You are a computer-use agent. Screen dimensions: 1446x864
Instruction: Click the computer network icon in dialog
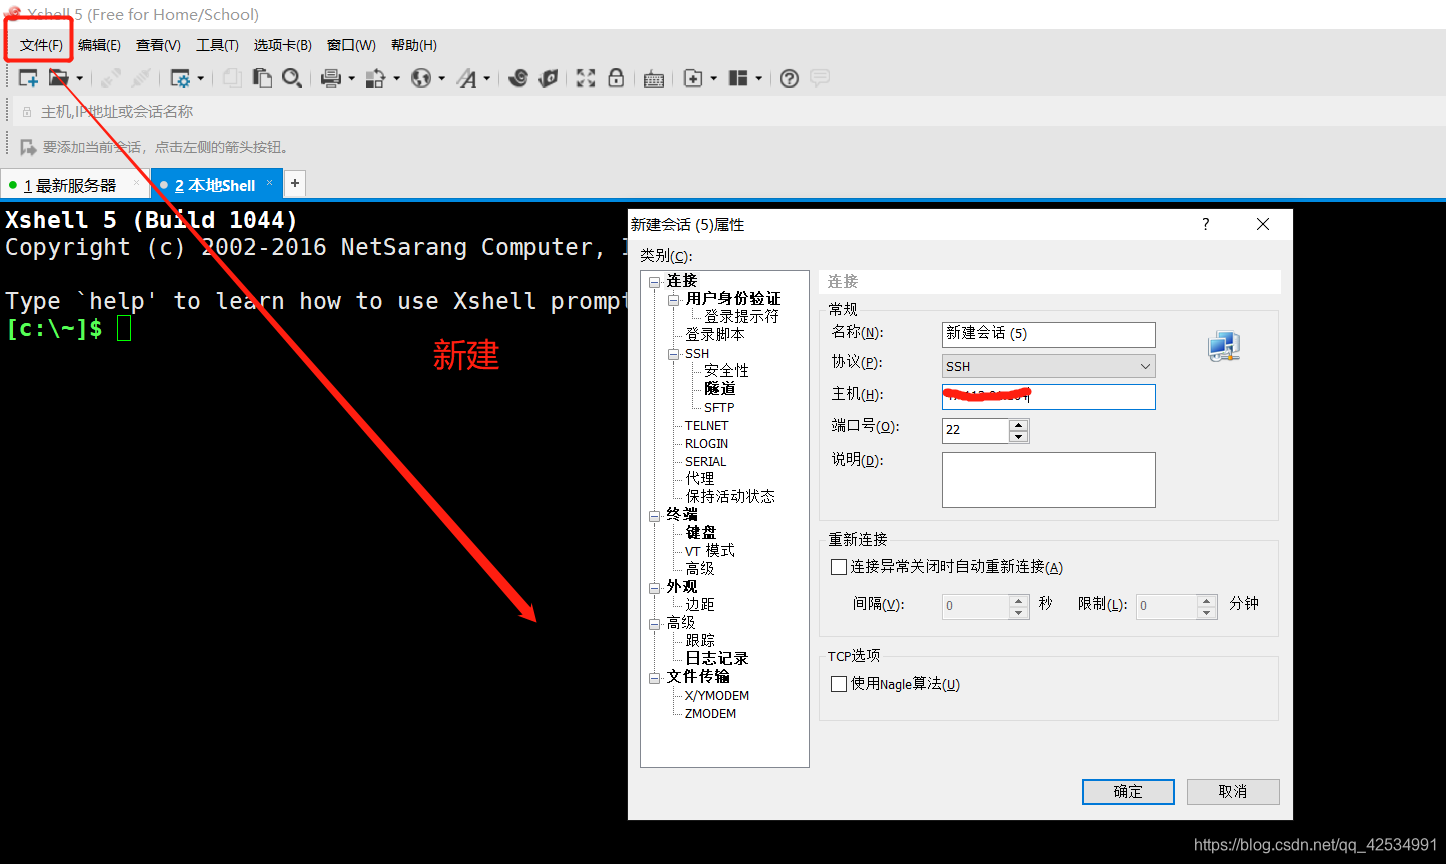pos(1224,347)
